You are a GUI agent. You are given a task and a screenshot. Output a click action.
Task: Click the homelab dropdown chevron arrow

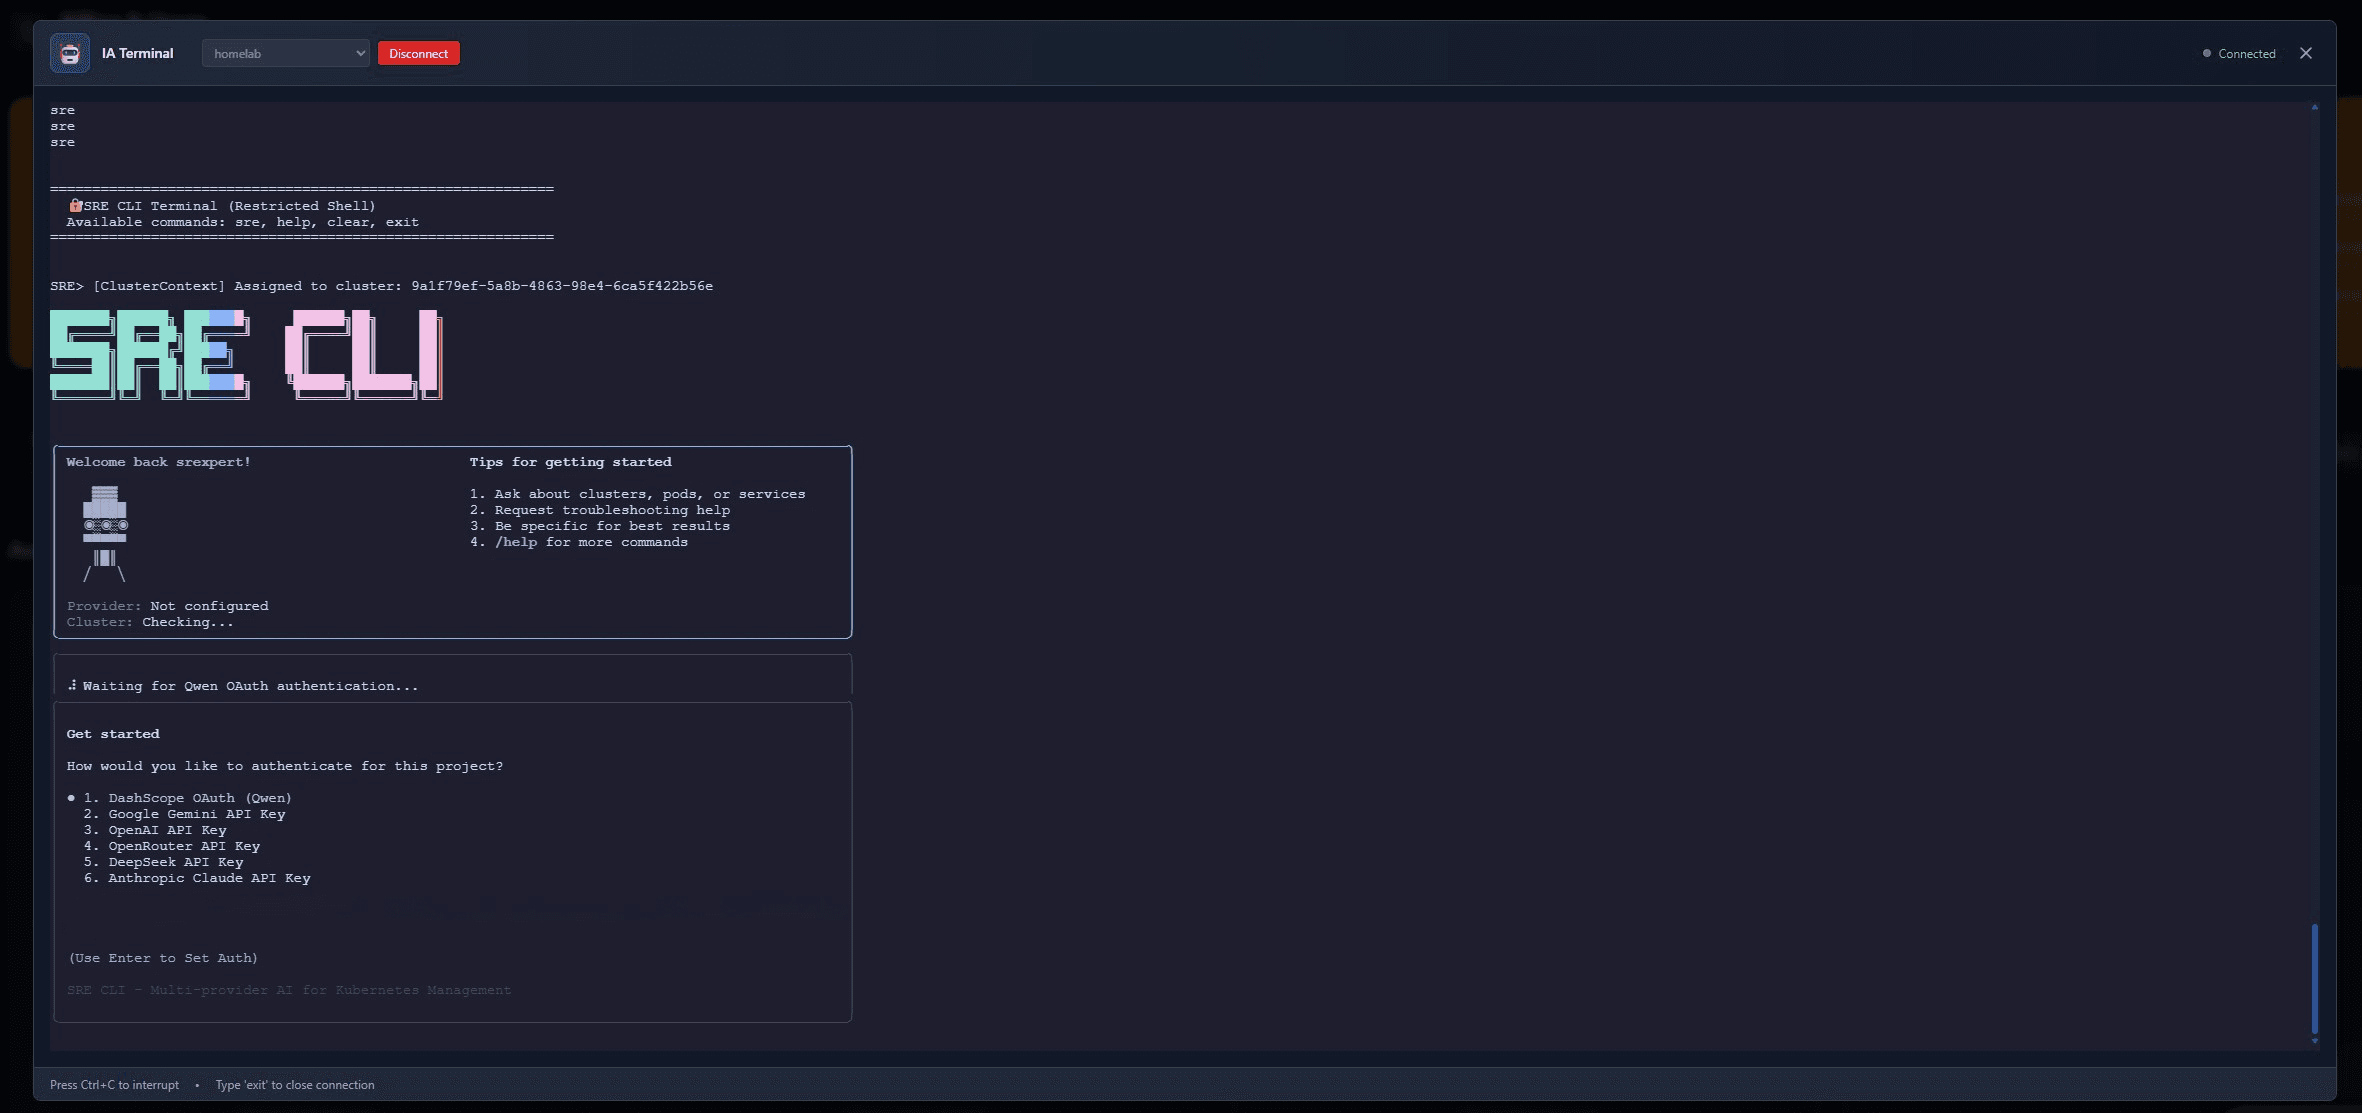(x=359, y=53)
